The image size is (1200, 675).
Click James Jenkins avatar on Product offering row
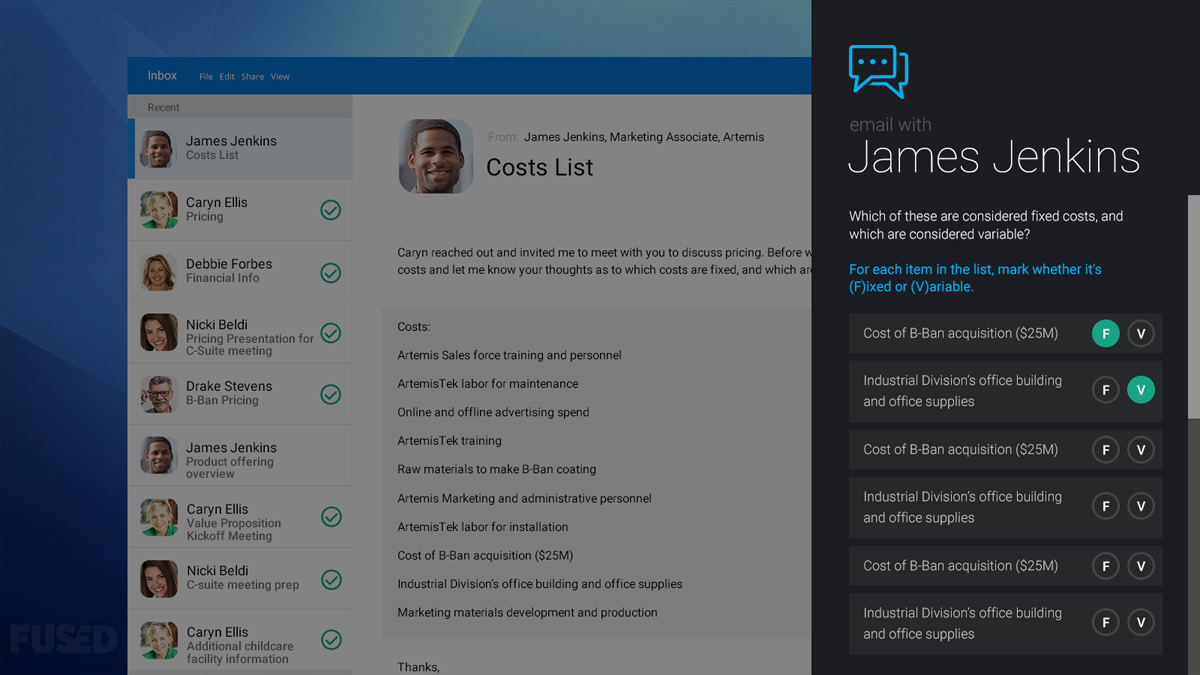(x=158, y=456)
